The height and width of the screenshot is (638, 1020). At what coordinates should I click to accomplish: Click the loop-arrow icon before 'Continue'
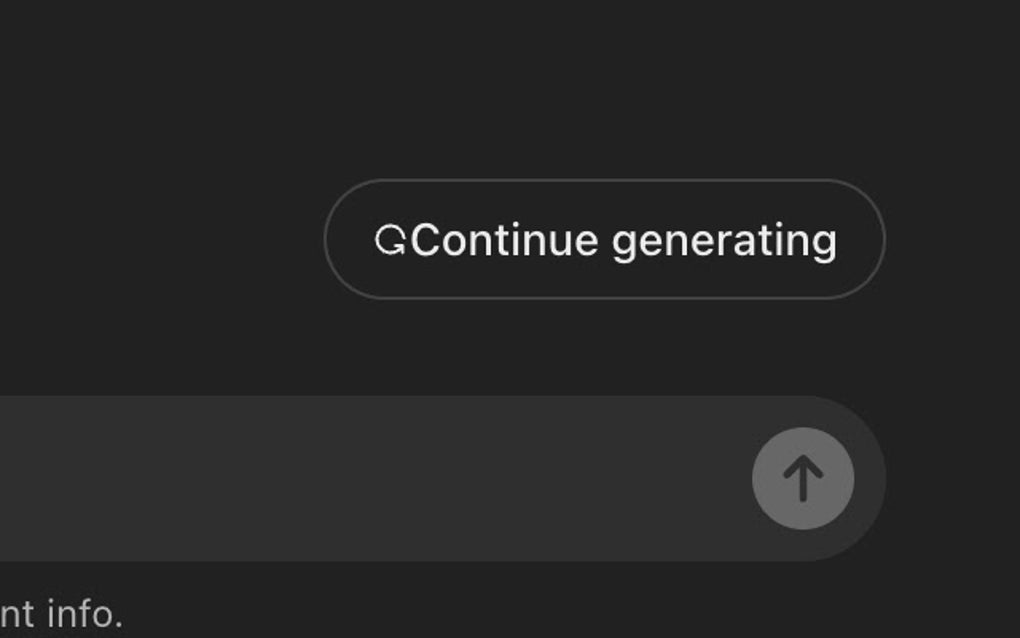point(390,241)
